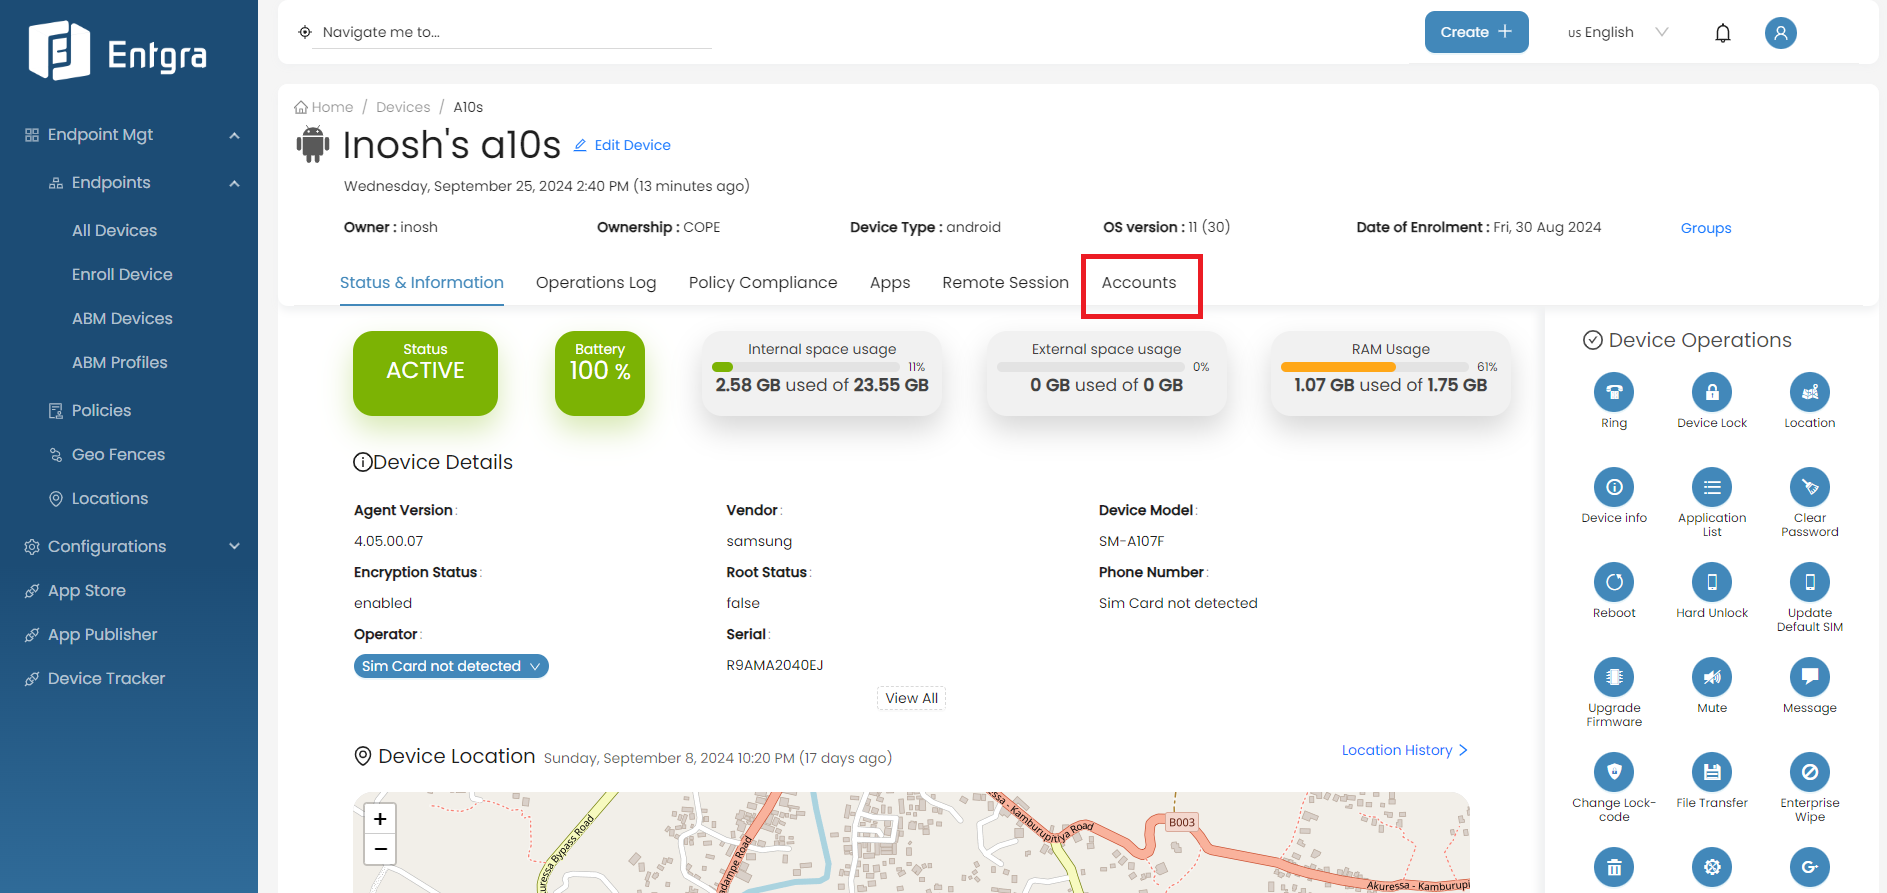The width and height of the screenshot is (1887, 893).
Task: Click the Create button
Action: (1477, 32)
